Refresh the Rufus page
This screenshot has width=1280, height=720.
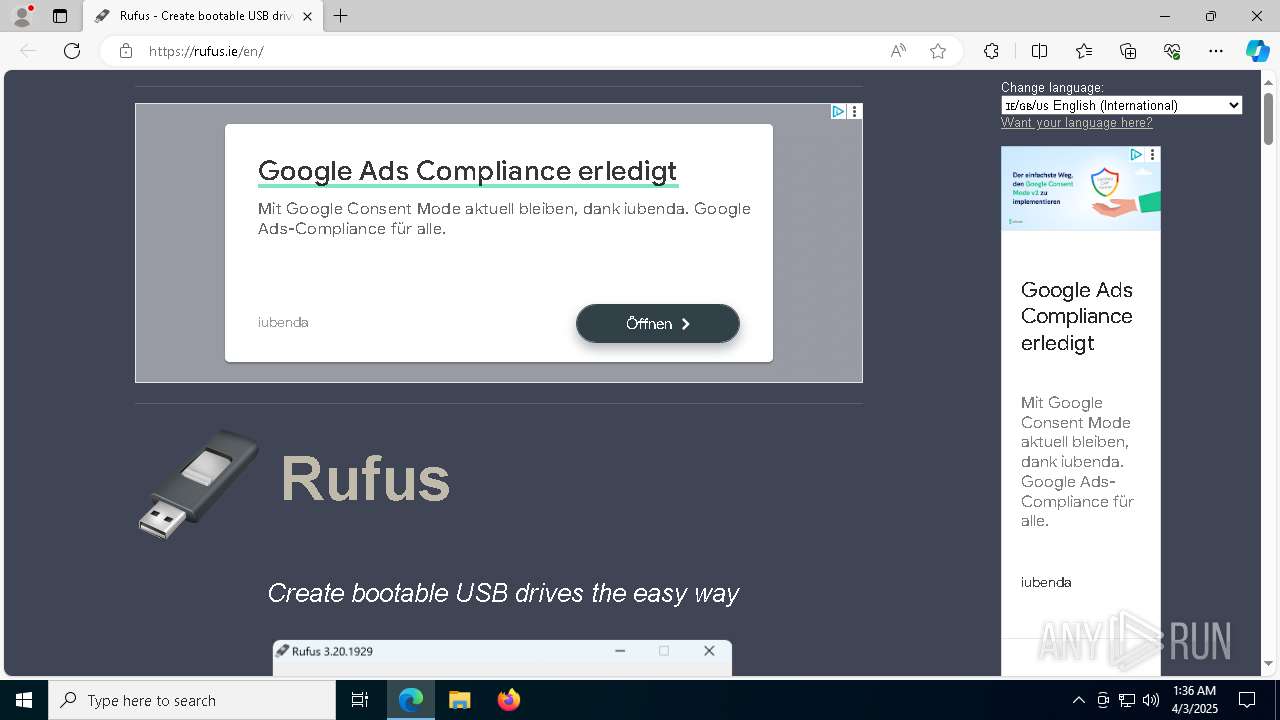[72, 51]
